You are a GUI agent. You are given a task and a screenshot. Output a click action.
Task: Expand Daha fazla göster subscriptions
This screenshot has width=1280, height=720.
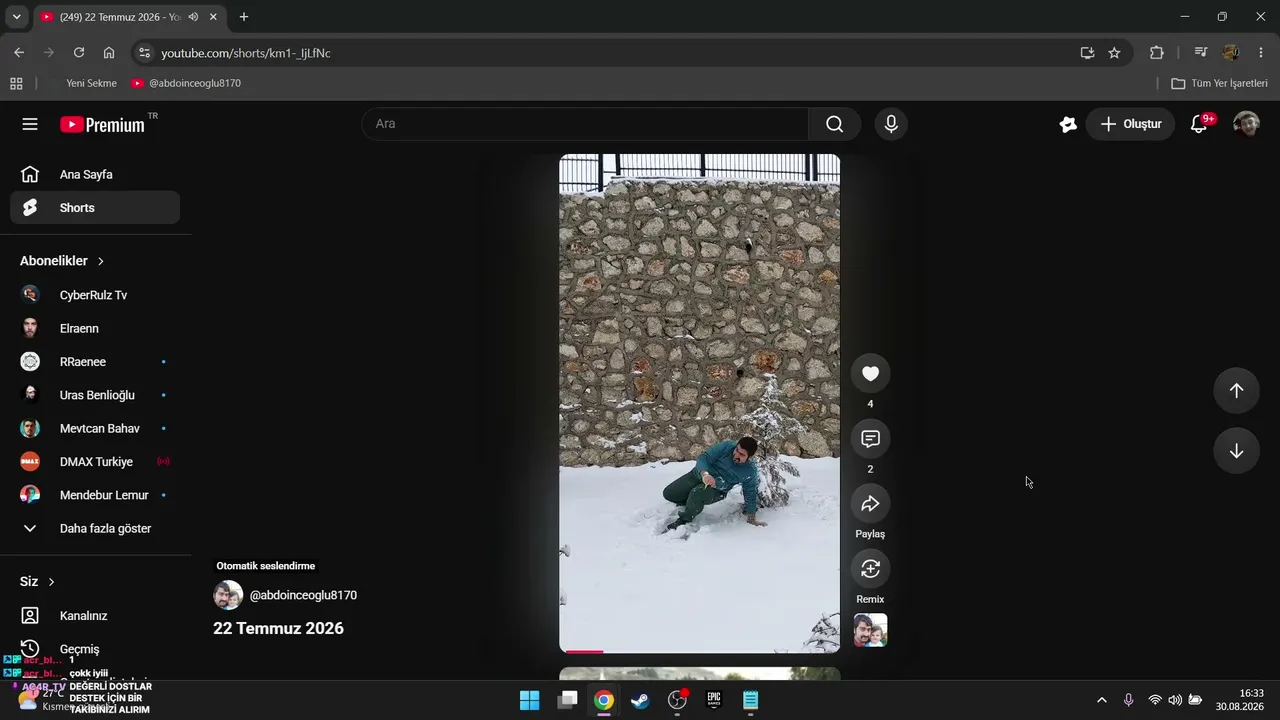pyautogui.click(x=95, y=528)
